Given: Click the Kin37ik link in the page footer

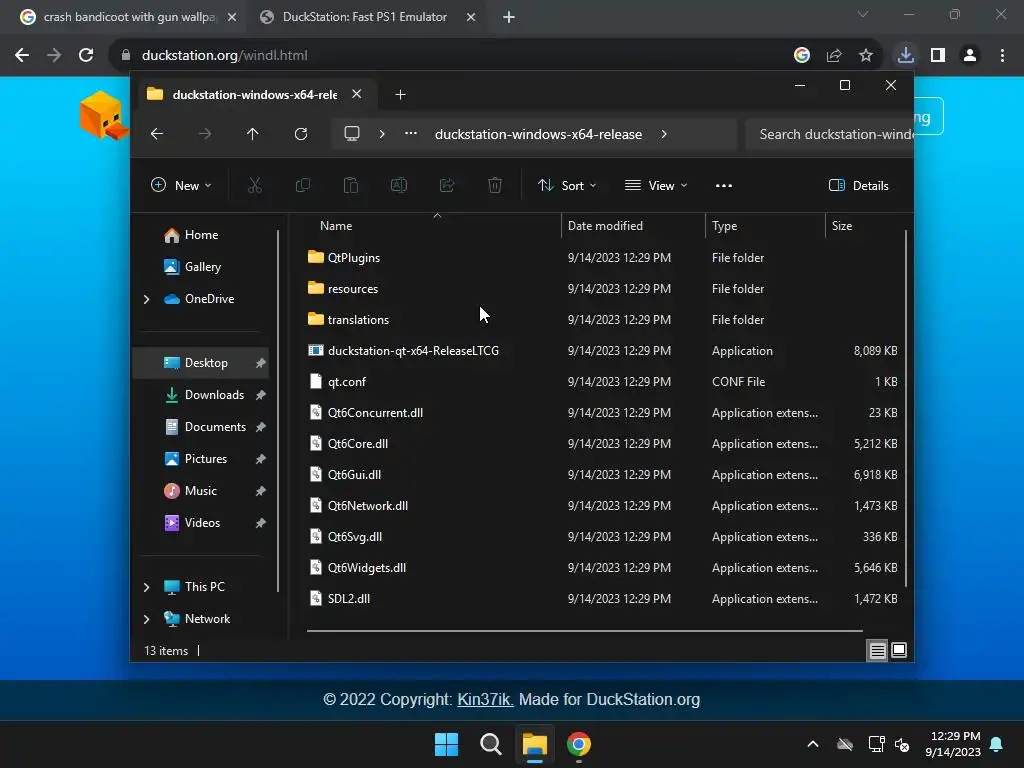Looking at the screenshot, I should pos(485,699).
